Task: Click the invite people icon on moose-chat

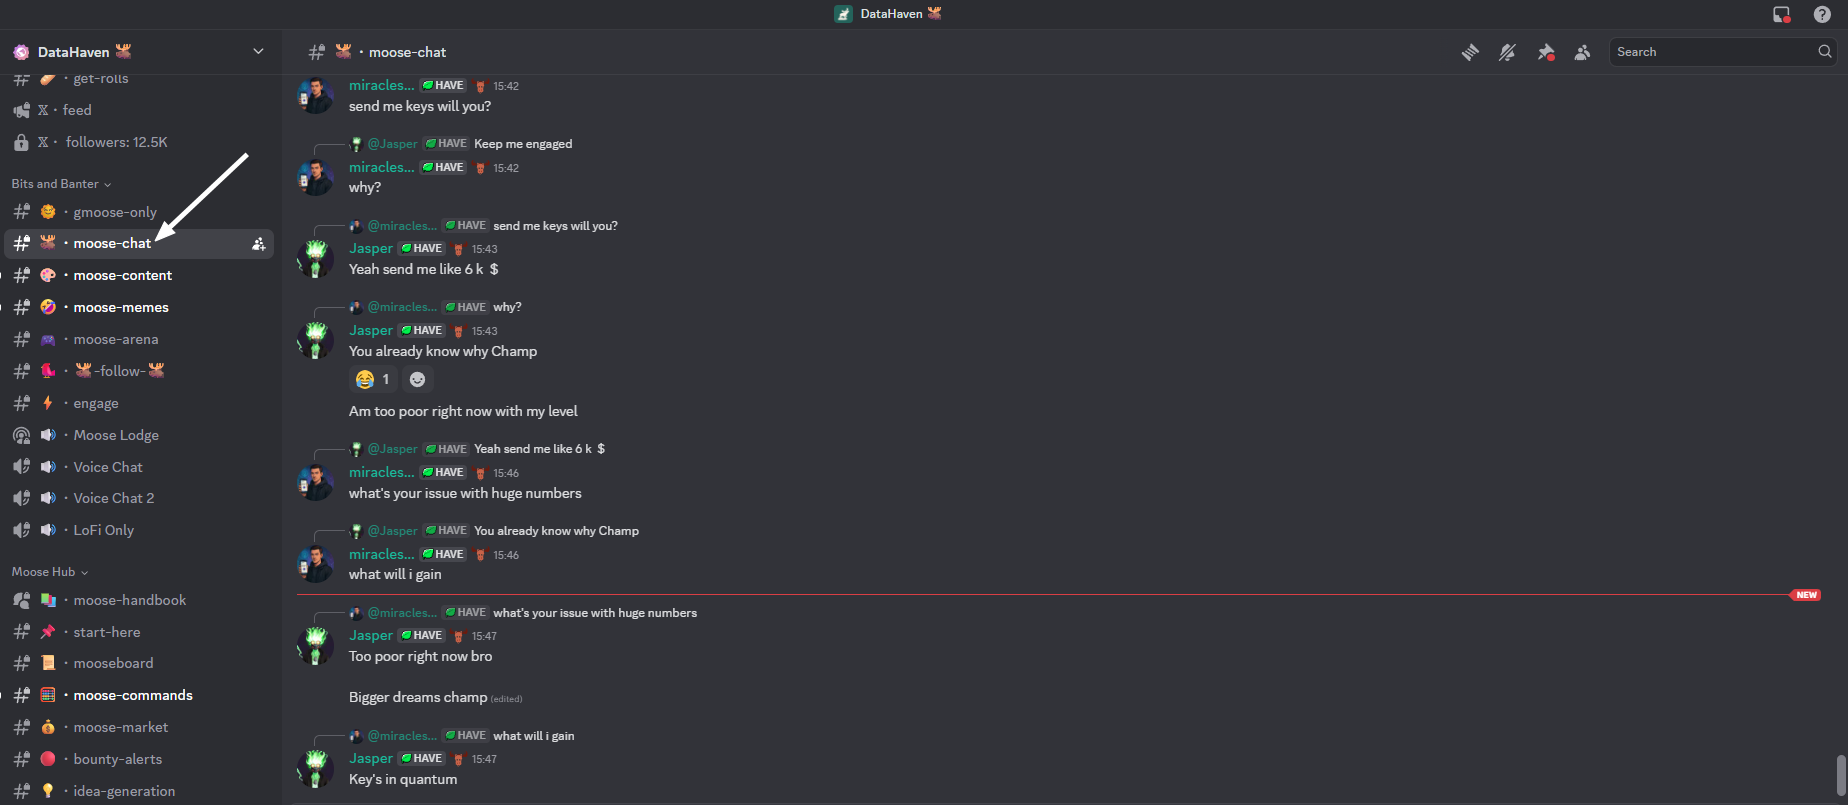Action: 258,243
